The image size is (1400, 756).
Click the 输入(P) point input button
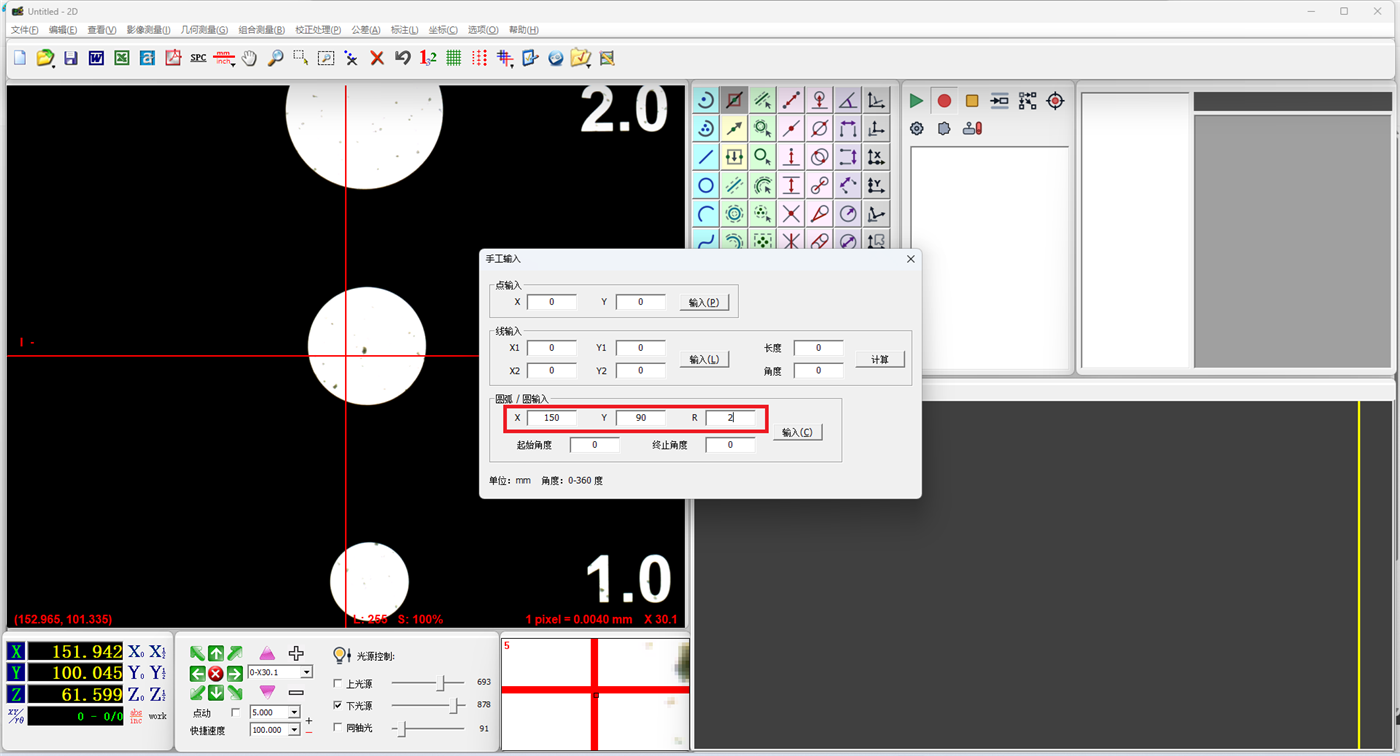704,302
